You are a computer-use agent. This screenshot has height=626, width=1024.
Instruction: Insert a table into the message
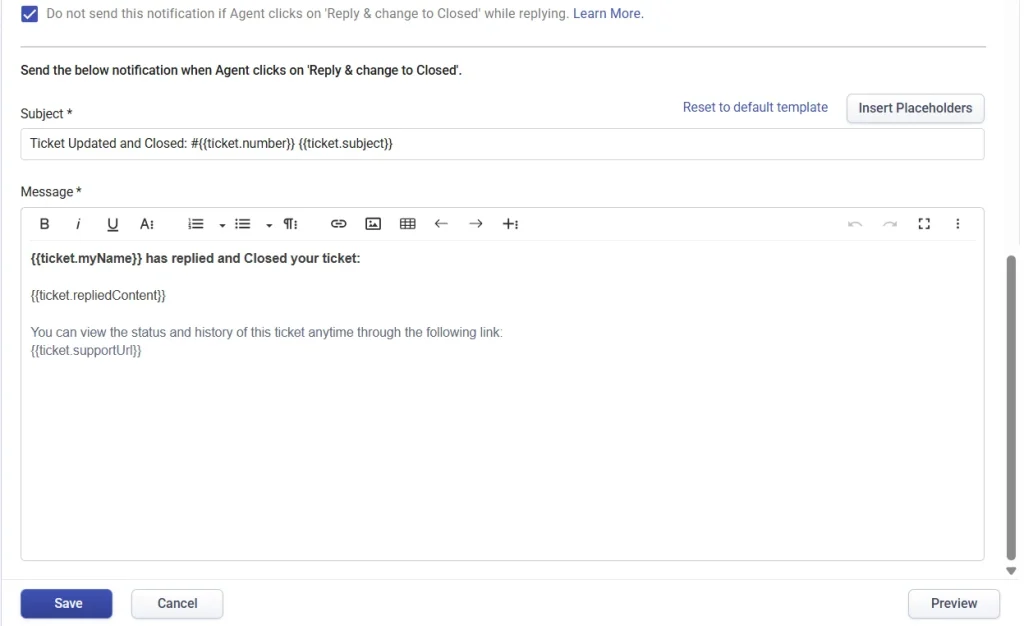tap(407, 223)
